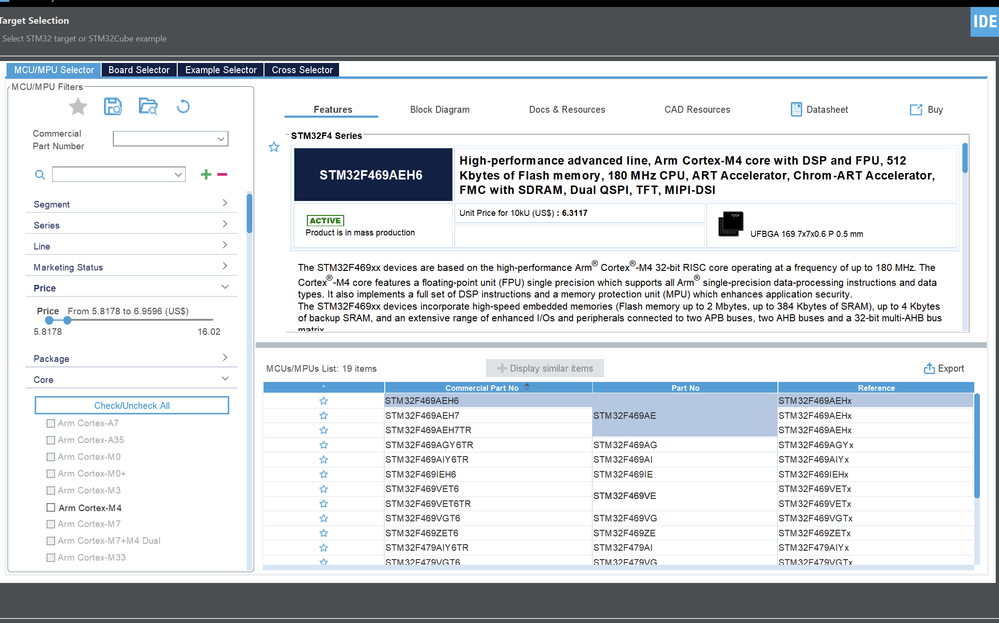Show favorite MCUs star filter icon
The height and width of the screenshot is (623, 999).
[78, 106]
